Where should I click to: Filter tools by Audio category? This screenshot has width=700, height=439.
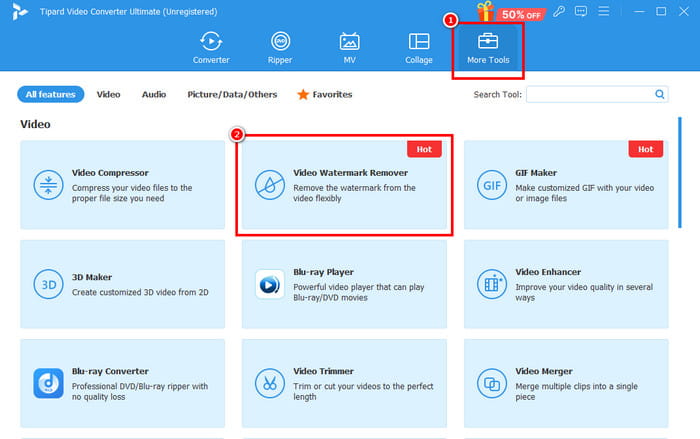(x=153, y=94)
